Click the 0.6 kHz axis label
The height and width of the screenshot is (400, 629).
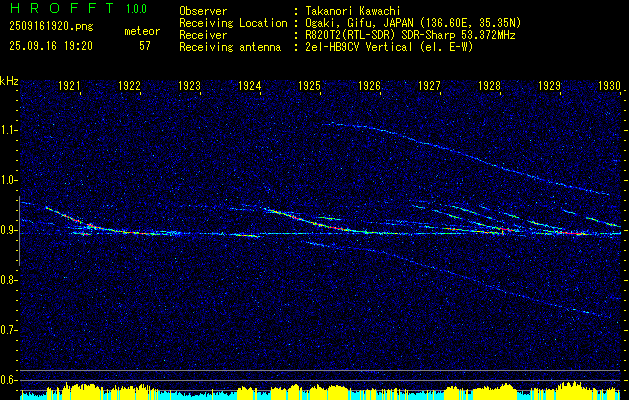(8, 380)
